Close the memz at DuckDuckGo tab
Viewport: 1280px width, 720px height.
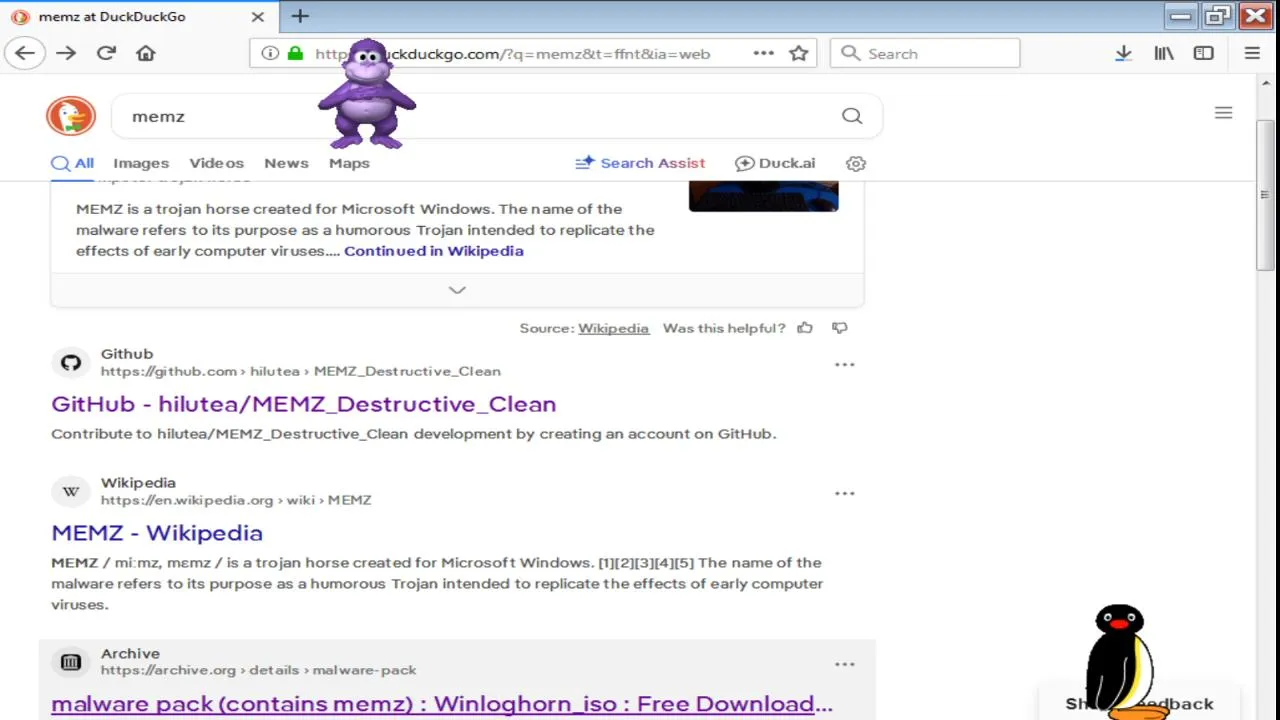click(x=257, y=16)
